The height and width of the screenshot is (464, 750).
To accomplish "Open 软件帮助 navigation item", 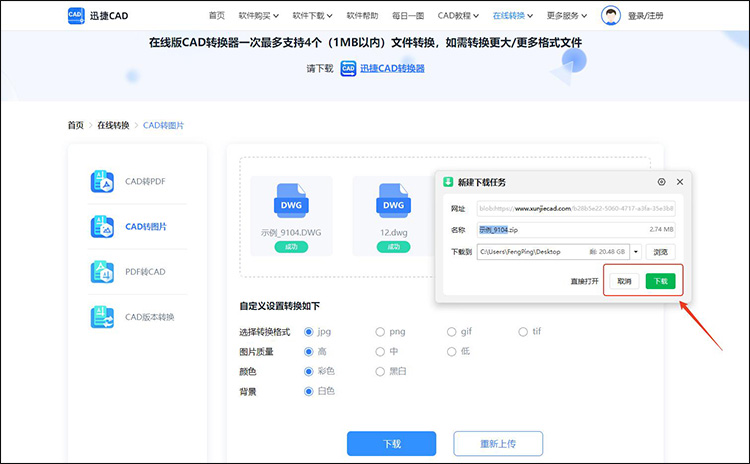I will tap(362, 16).
